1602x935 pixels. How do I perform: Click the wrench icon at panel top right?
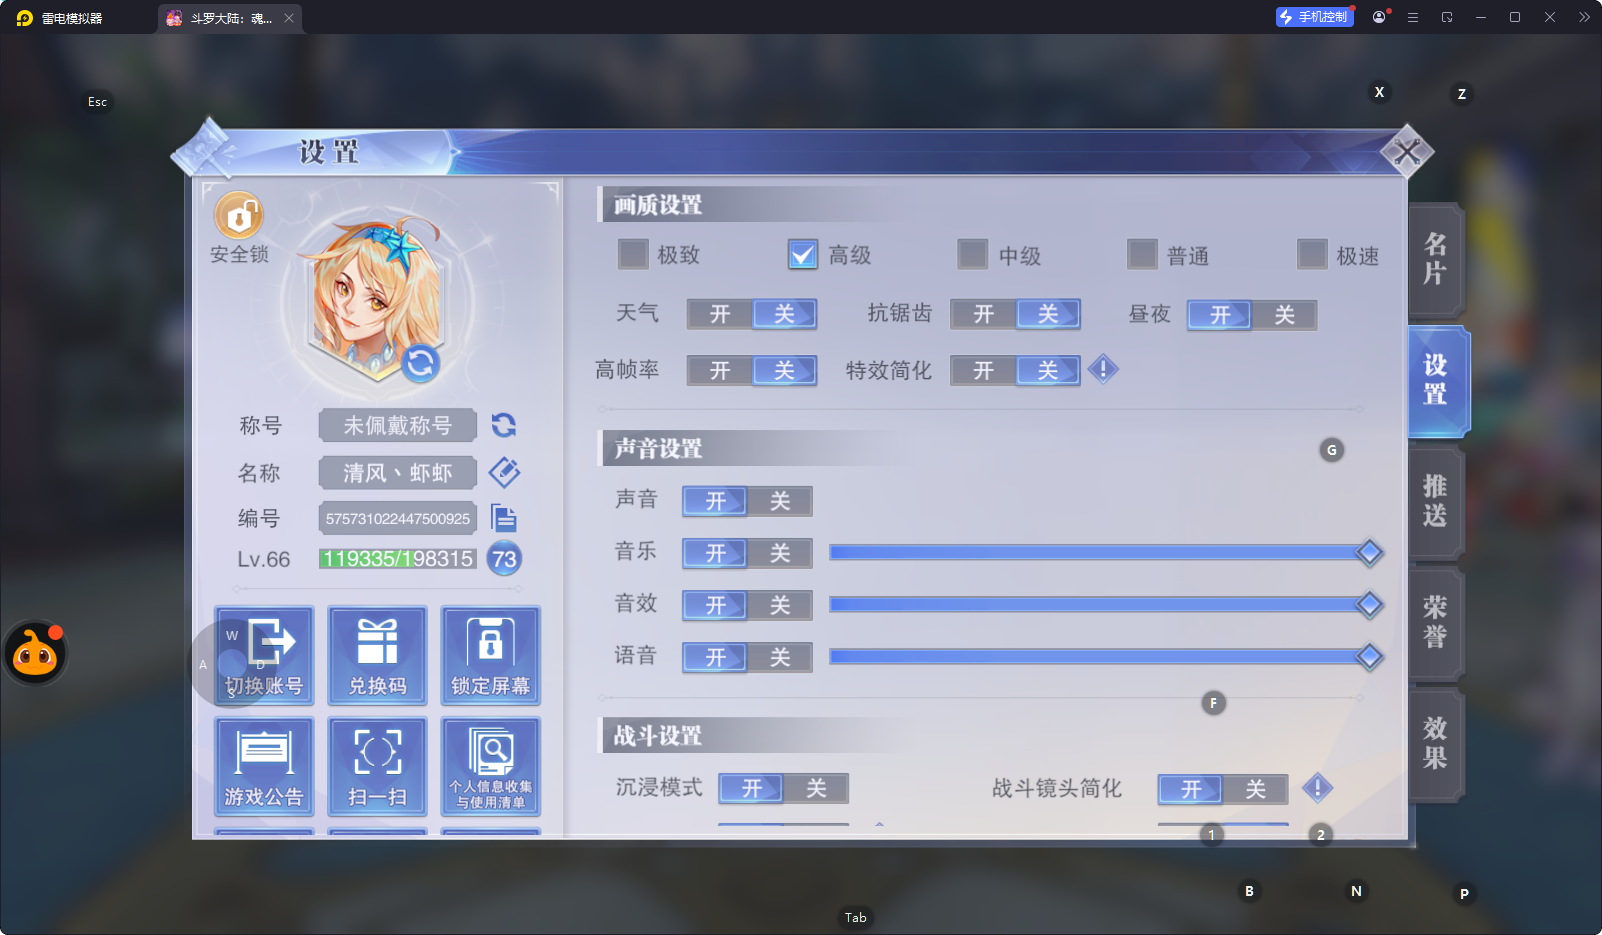pos(1408,152)
